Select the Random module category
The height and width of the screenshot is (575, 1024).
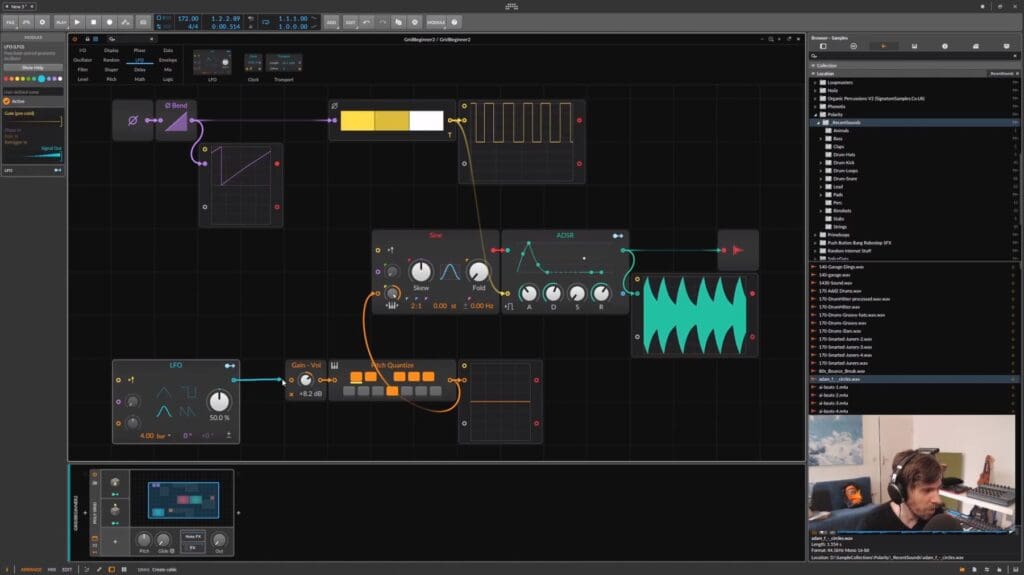(x=111, y=60)
